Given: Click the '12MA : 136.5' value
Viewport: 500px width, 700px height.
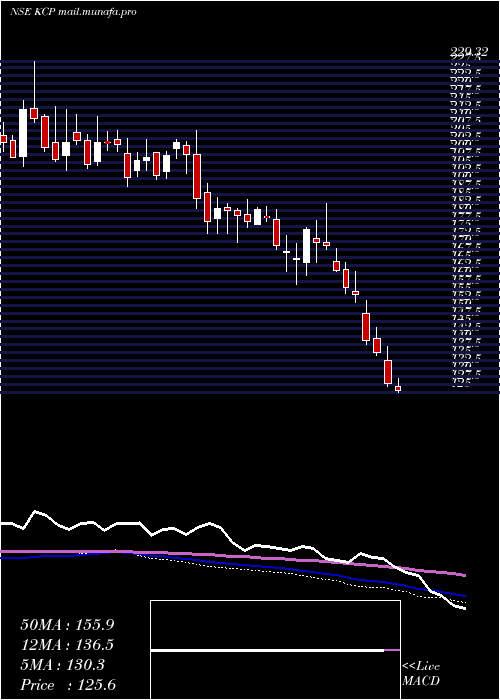Looking at the screenshot, I should 67,645.
